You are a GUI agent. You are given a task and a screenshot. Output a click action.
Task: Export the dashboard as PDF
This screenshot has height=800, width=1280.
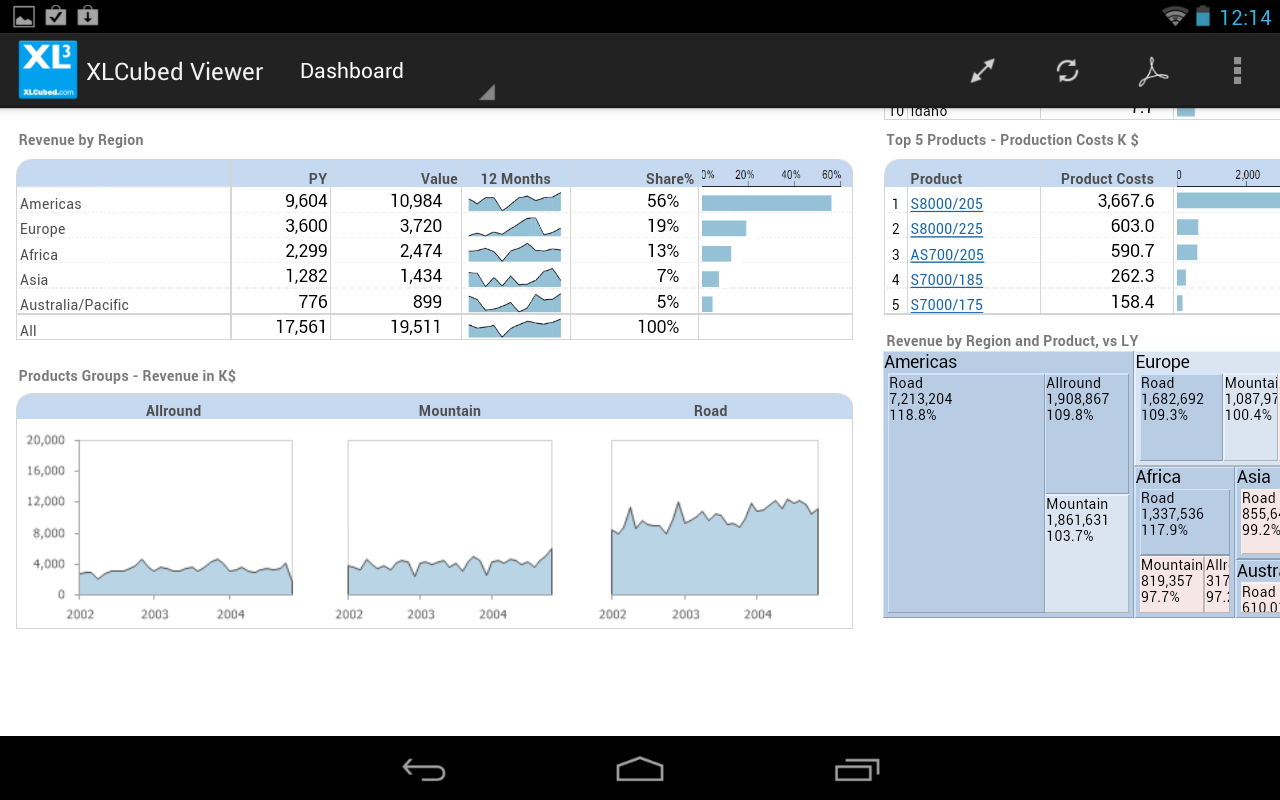[x=1153, y=70]
